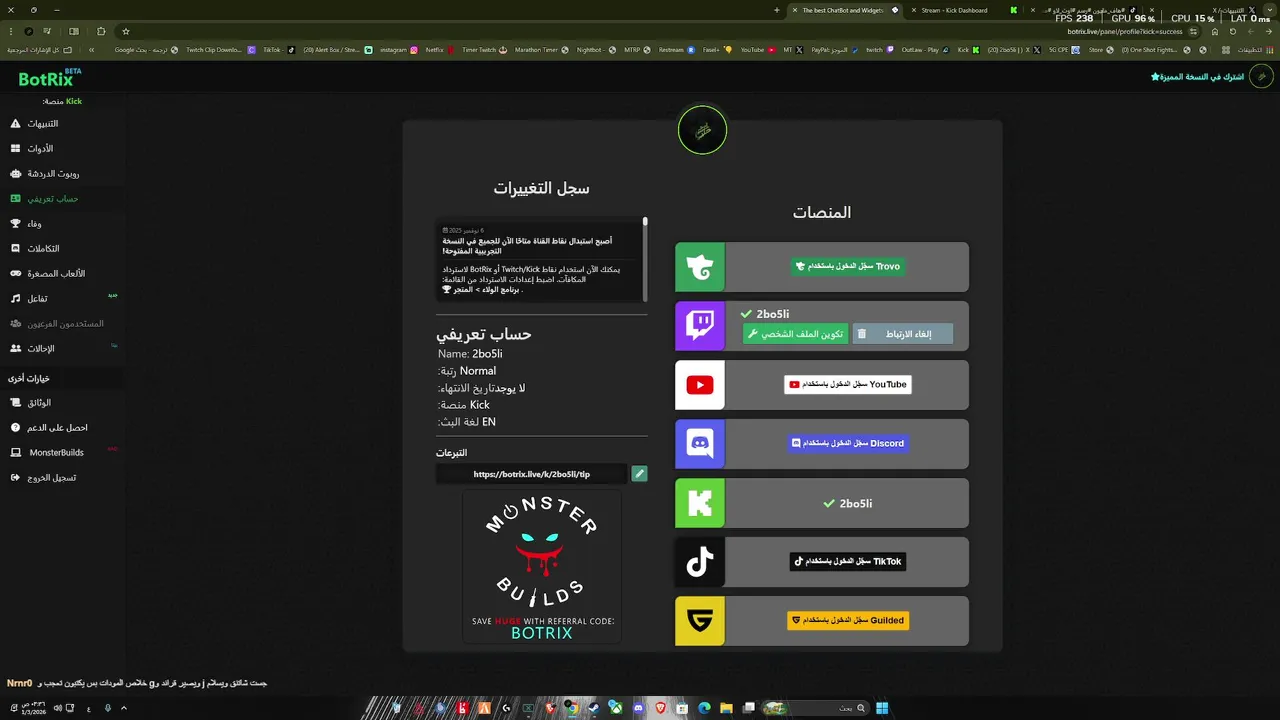Click the green edit pencil beside tip URL
The width and height of the screenshot is (1280, 720).
[x=639, y=474]
